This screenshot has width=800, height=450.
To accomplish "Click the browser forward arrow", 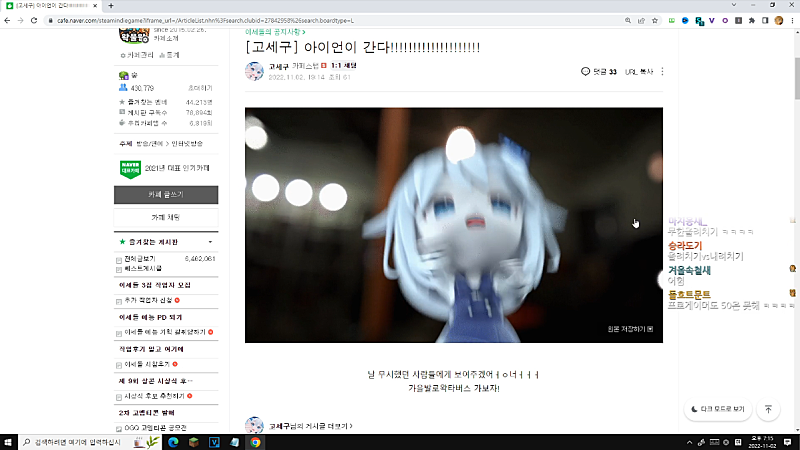I will pos(20,20).
